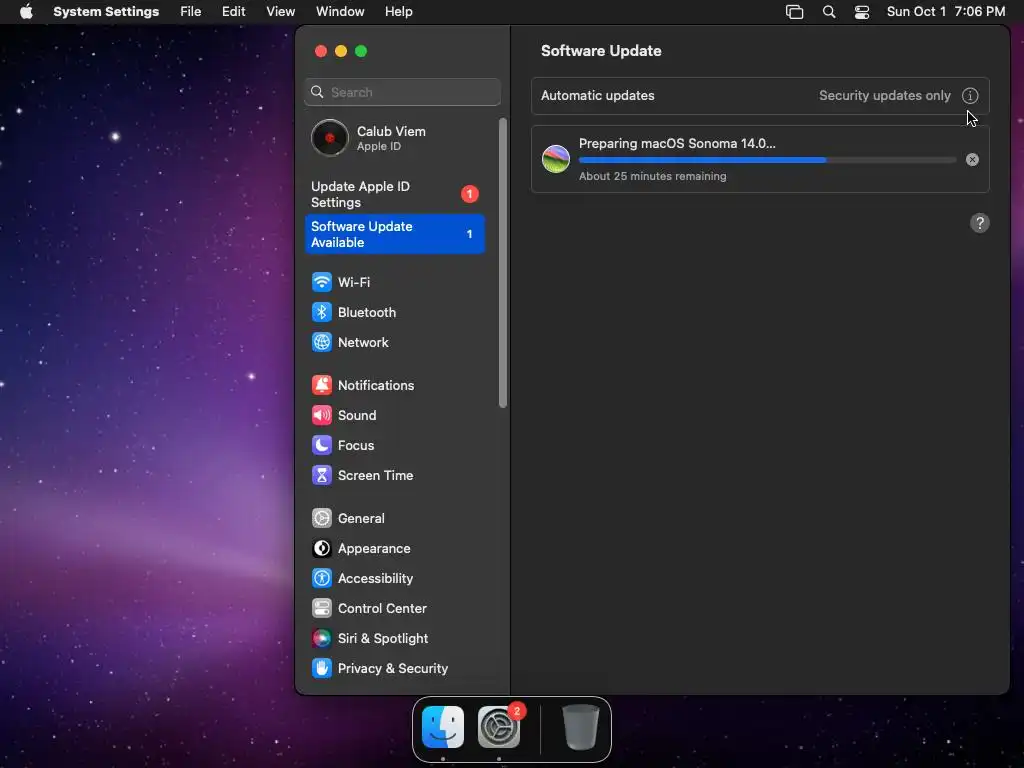The width and height of the screenshot is (1024, 768).
Task: Open Finder from the Dock
Action: pyautogui.click(x=443, y=727)
